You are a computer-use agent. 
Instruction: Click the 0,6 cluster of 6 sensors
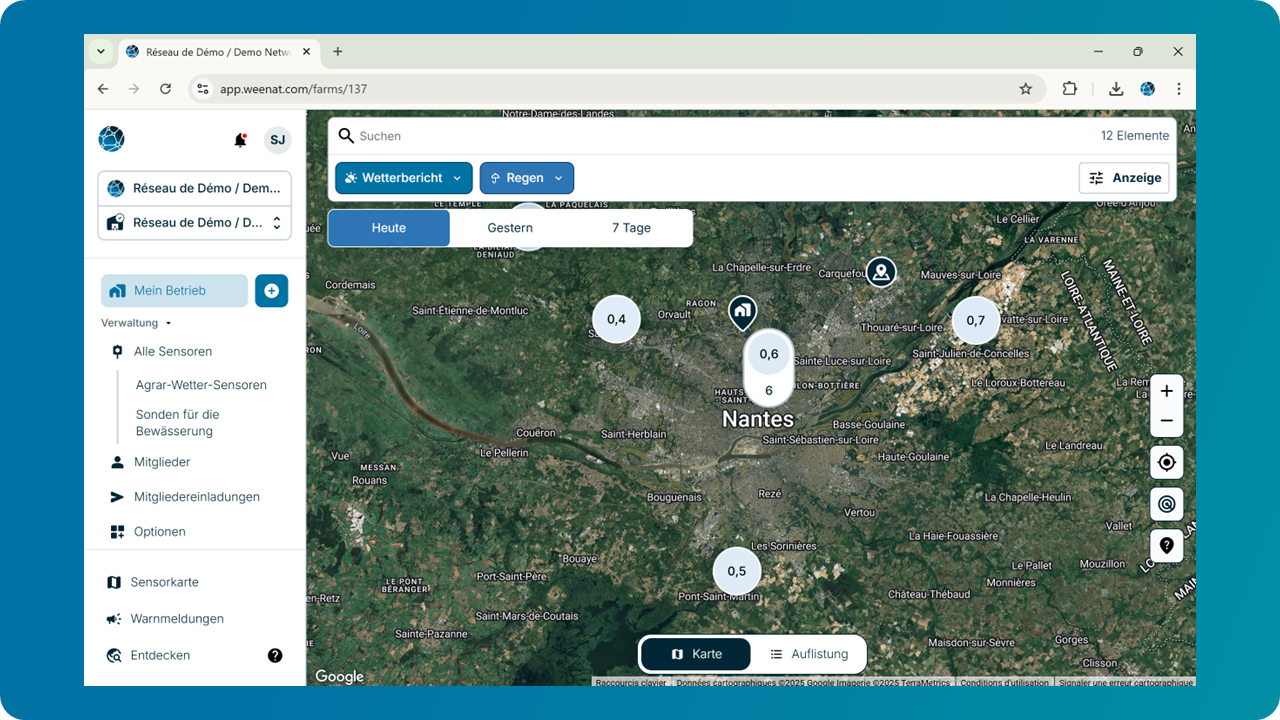(768, 367)
